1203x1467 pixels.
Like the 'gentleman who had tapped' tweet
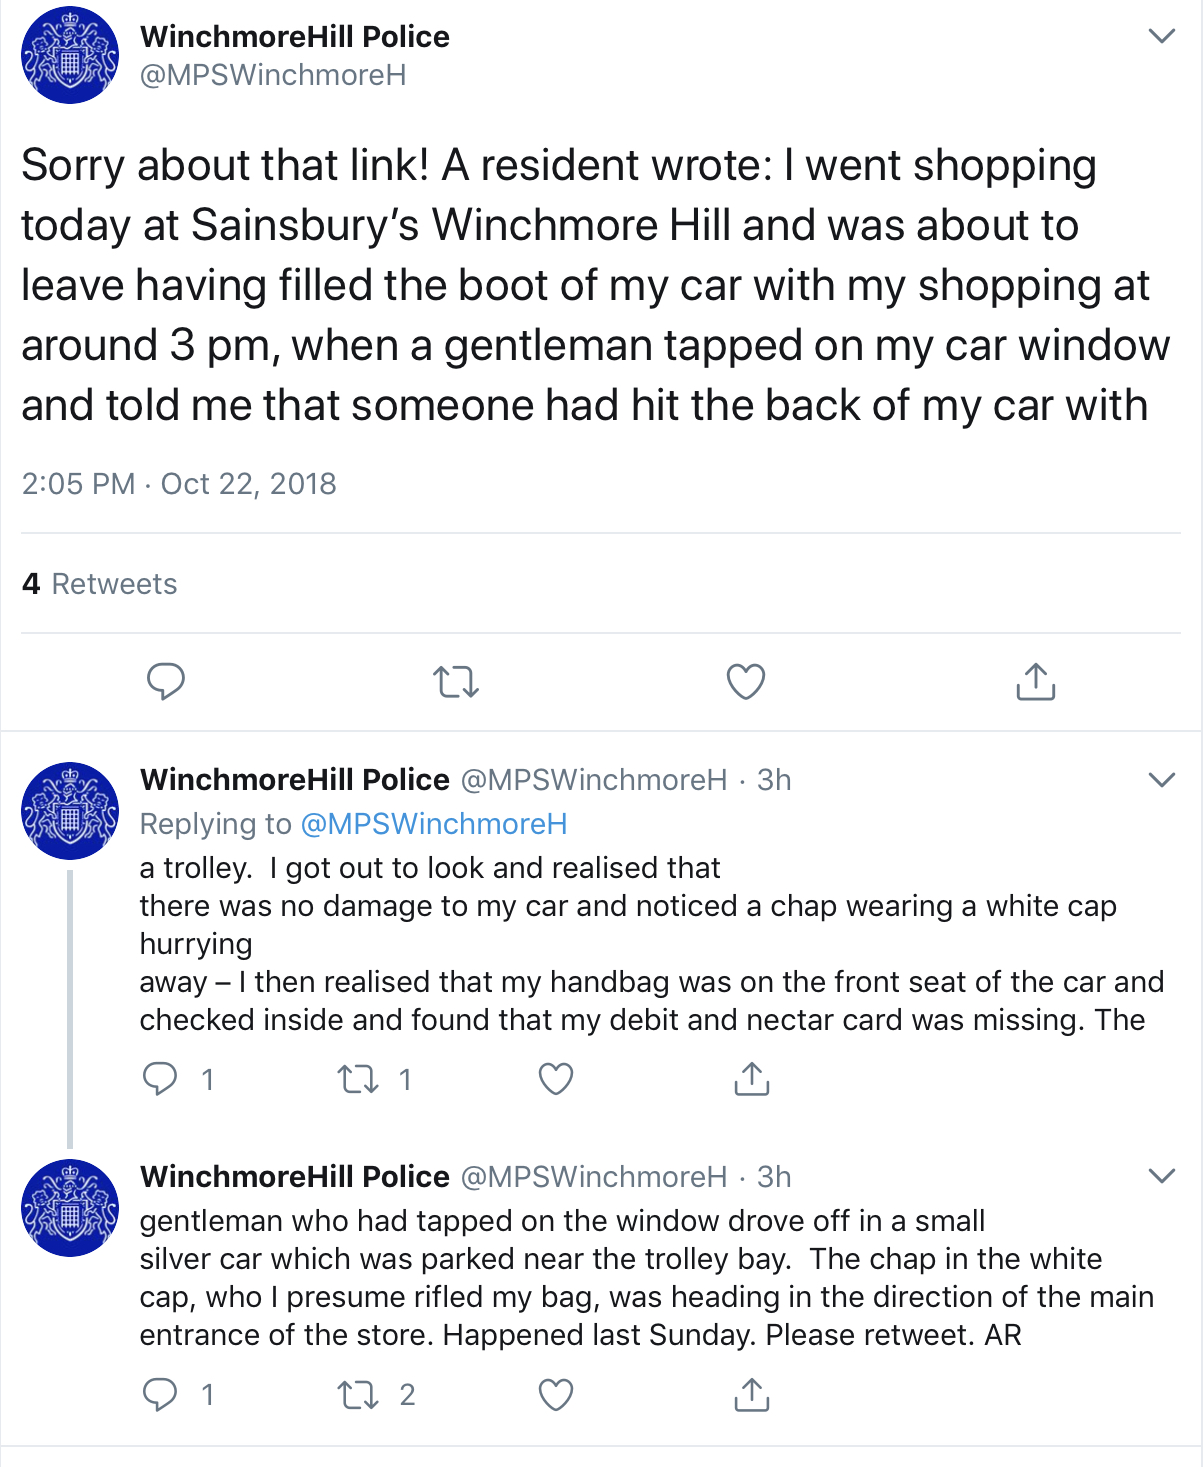coord(555,1394)
